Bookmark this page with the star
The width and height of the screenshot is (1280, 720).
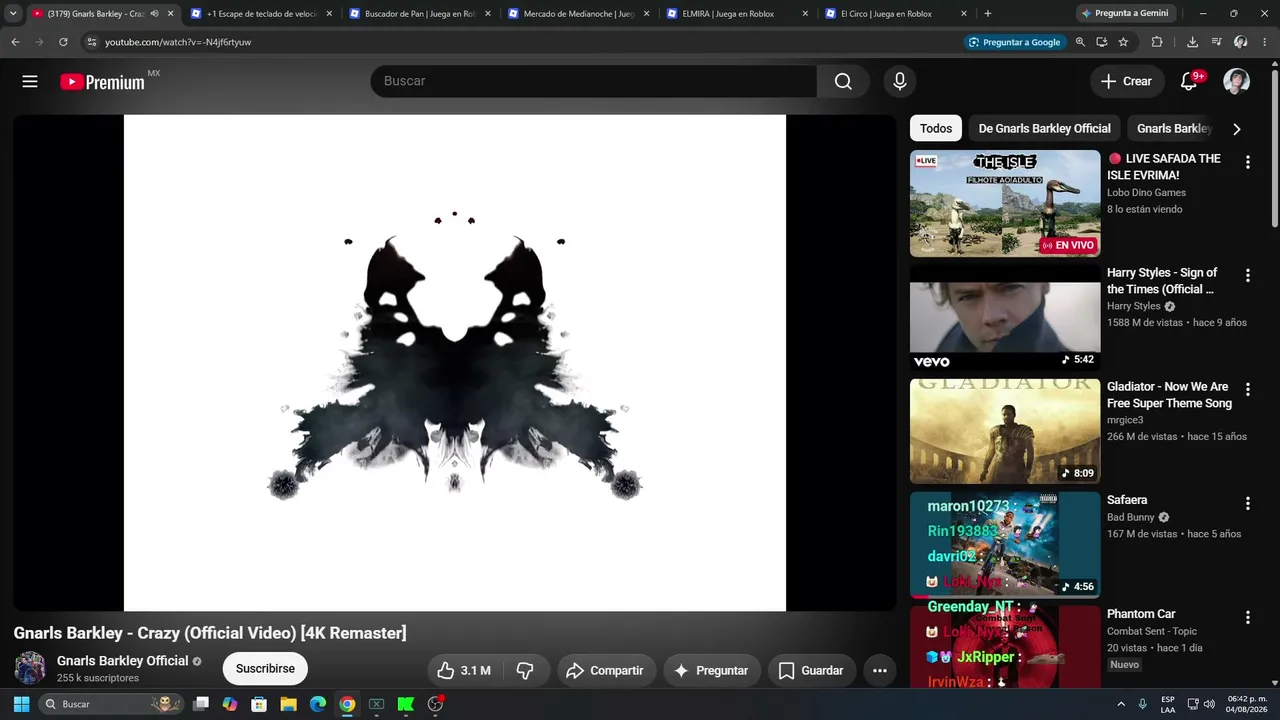pos(1123,42)
